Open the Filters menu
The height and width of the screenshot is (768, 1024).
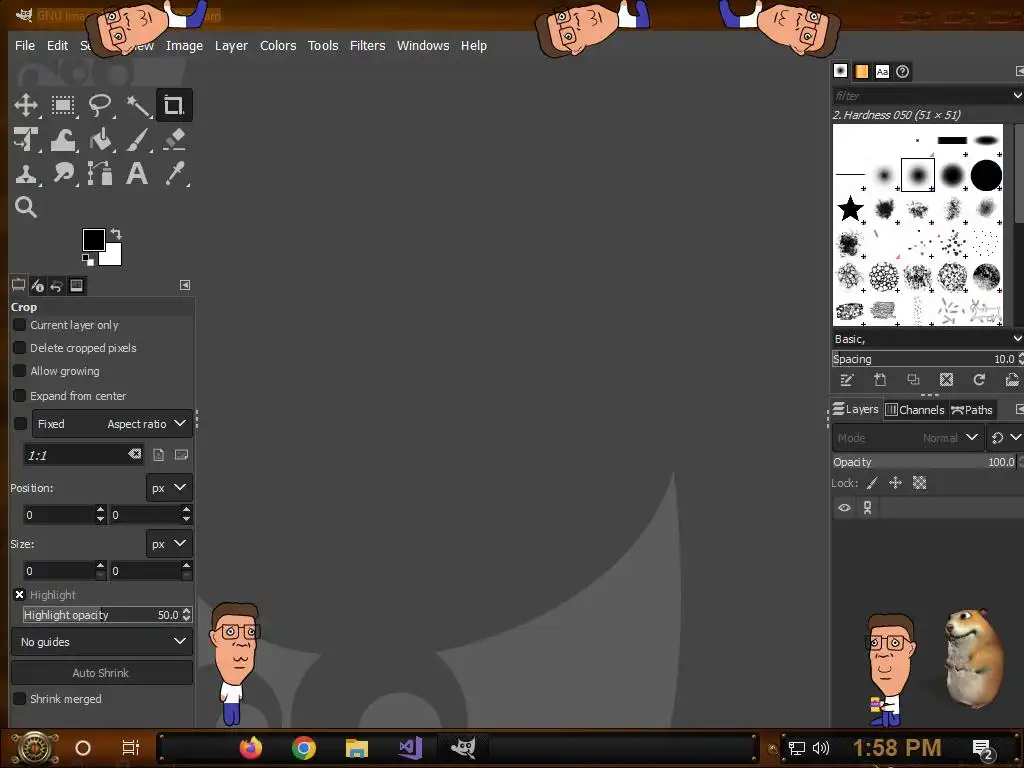(367, 45)
